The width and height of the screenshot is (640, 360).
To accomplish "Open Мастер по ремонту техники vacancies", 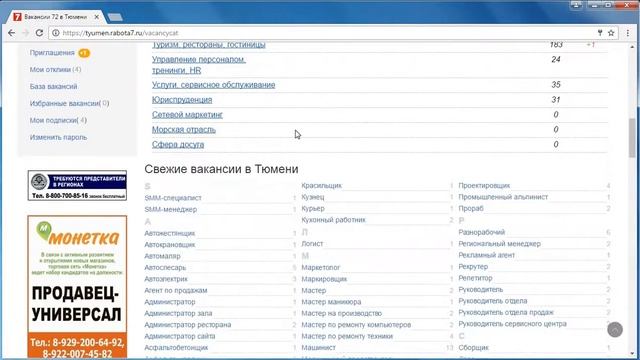I will click(347, 336).
